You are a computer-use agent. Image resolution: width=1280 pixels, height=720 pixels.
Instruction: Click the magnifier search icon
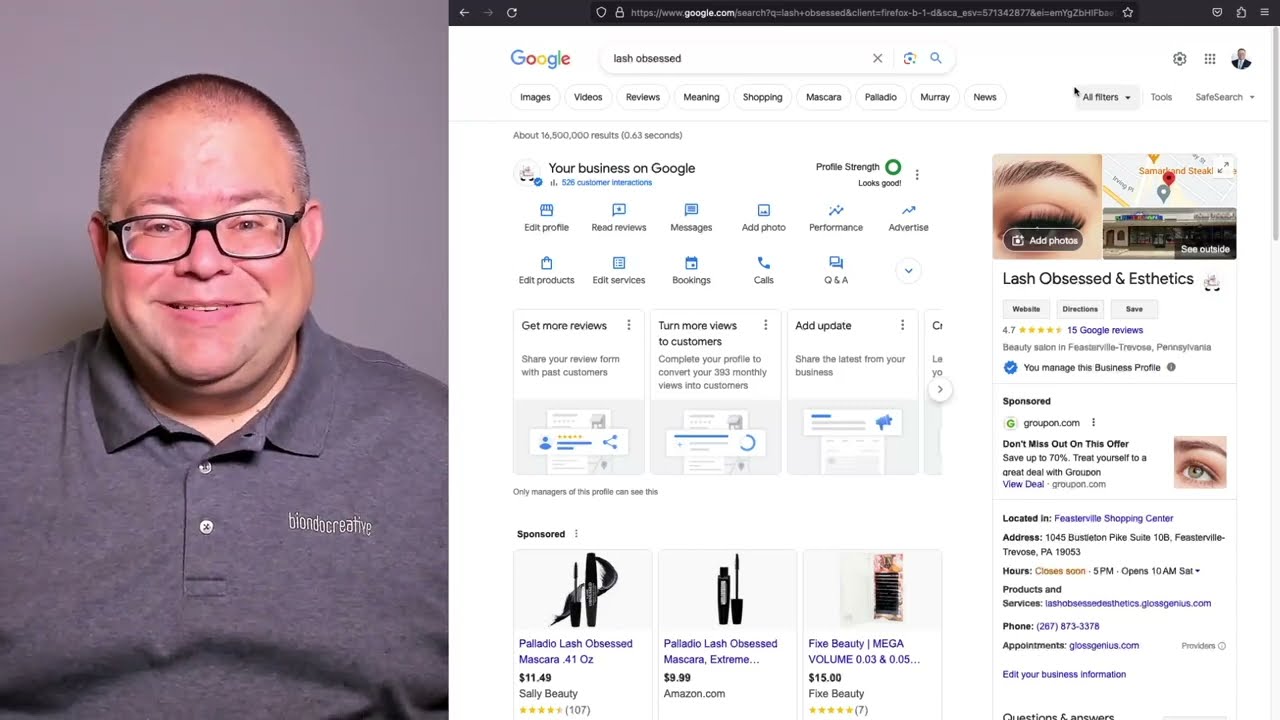pyautogui.click(x=936, y=58)
